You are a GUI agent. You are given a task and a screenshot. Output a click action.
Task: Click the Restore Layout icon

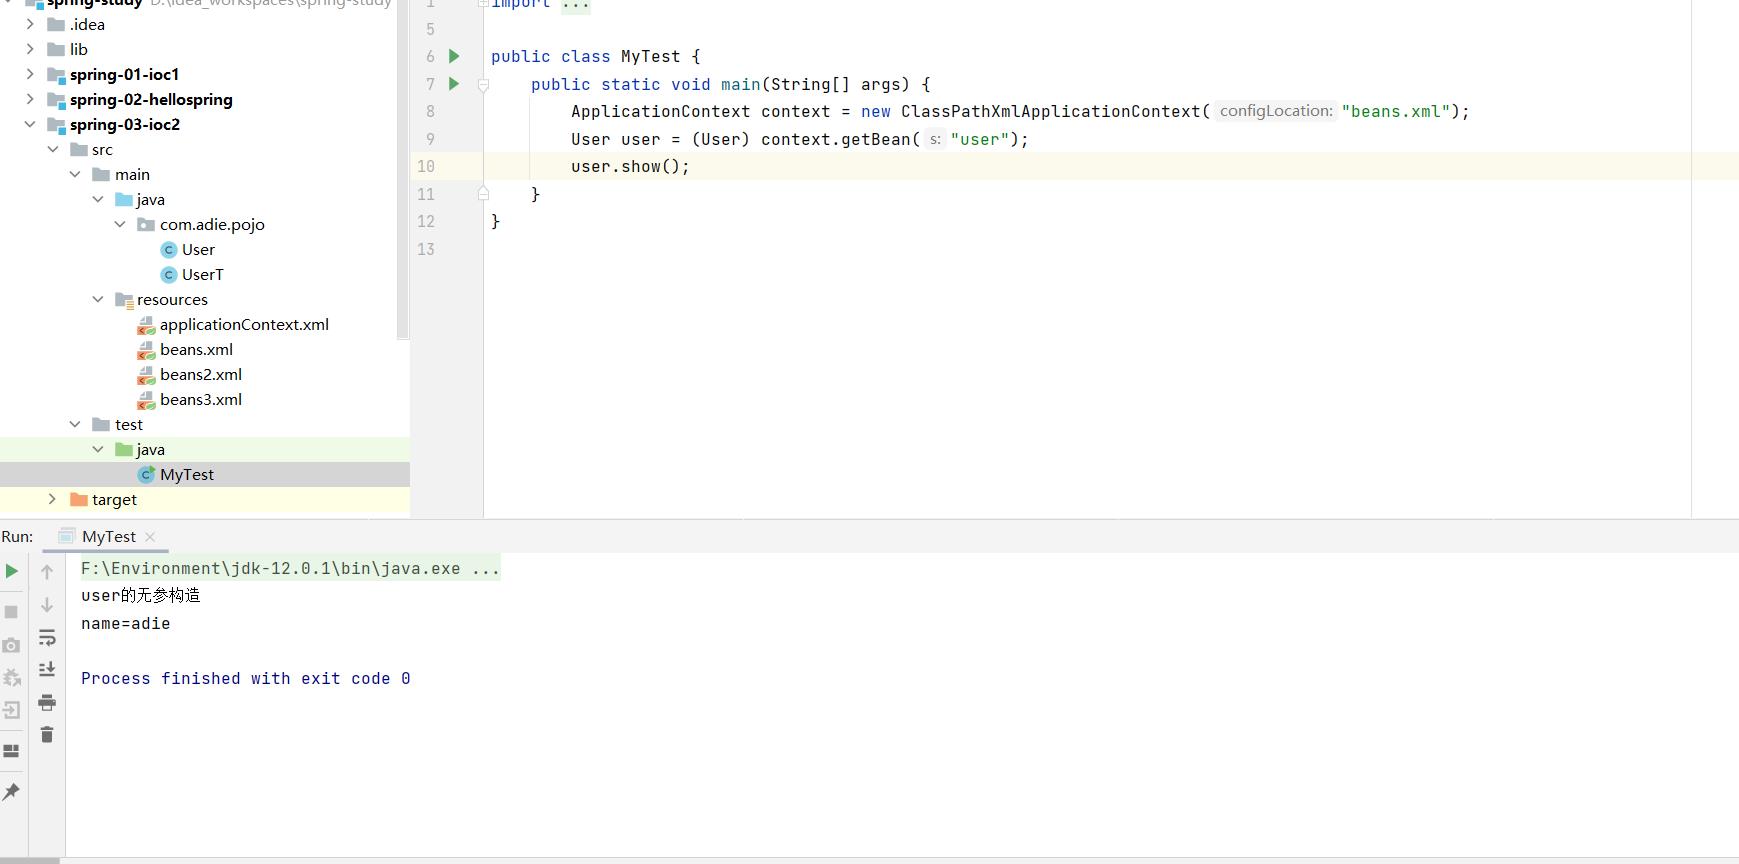[x=11, y=751]
